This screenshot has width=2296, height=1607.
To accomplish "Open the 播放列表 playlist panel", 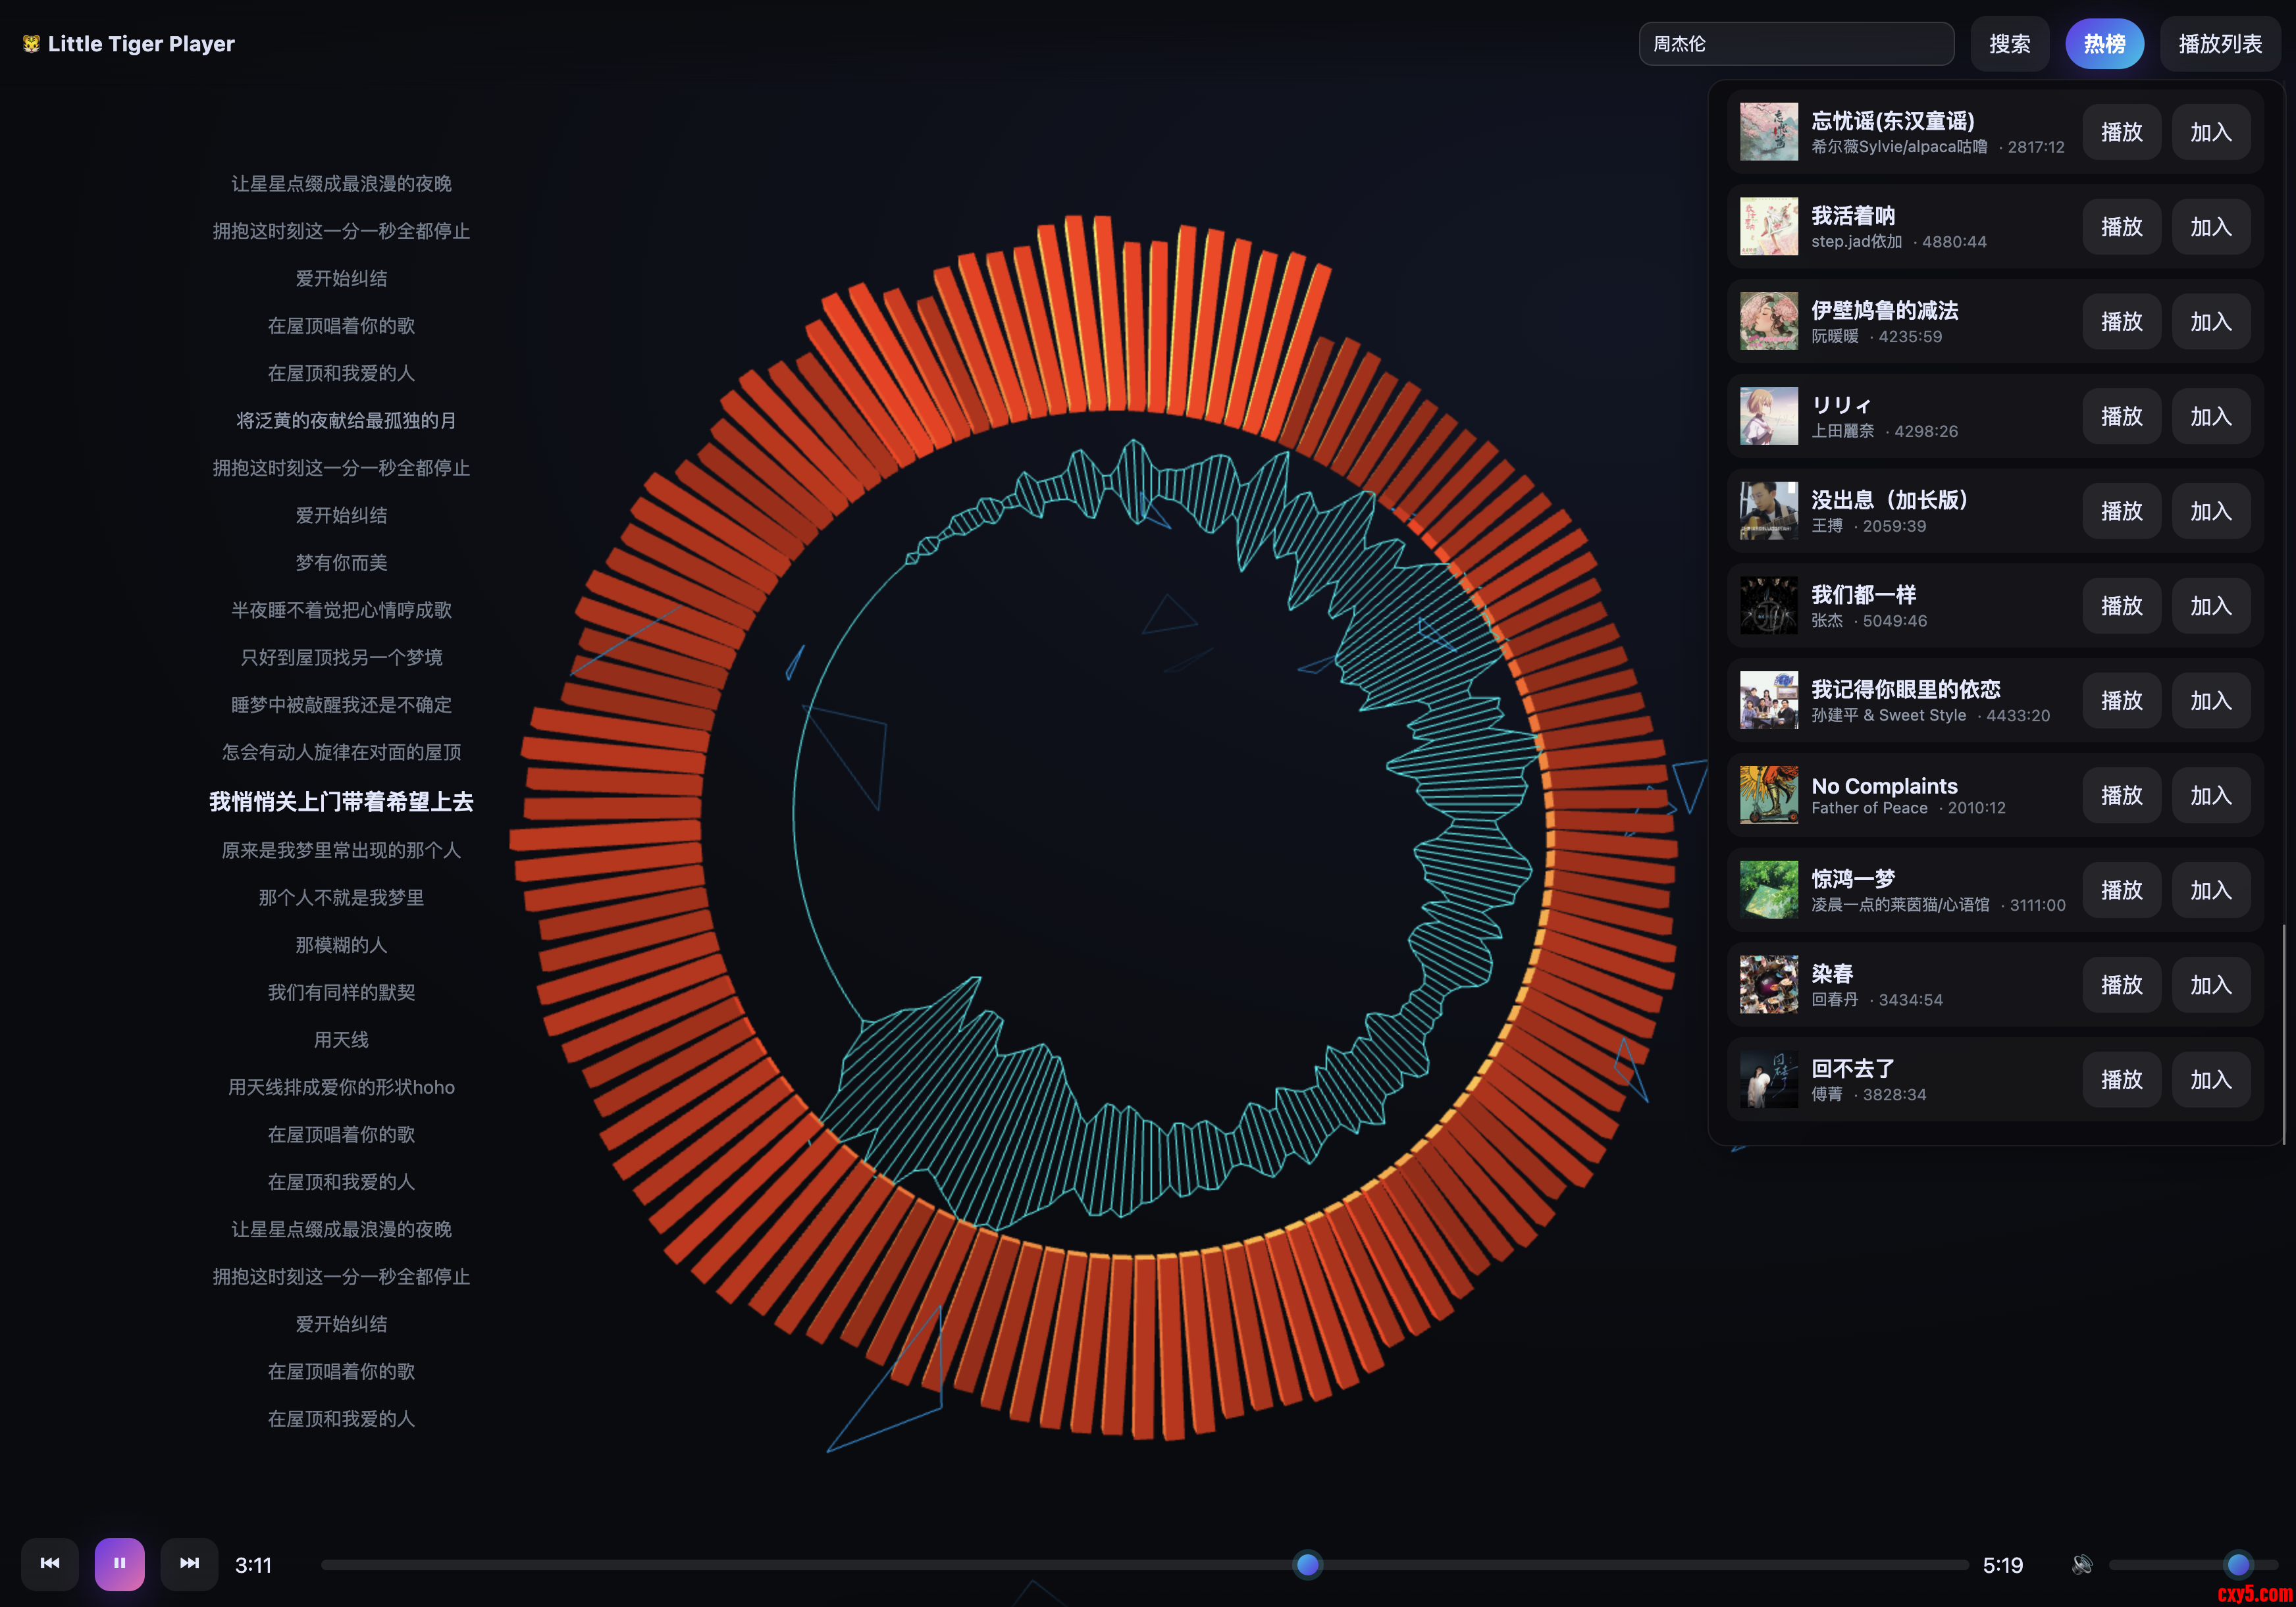I will [2219, 44].
